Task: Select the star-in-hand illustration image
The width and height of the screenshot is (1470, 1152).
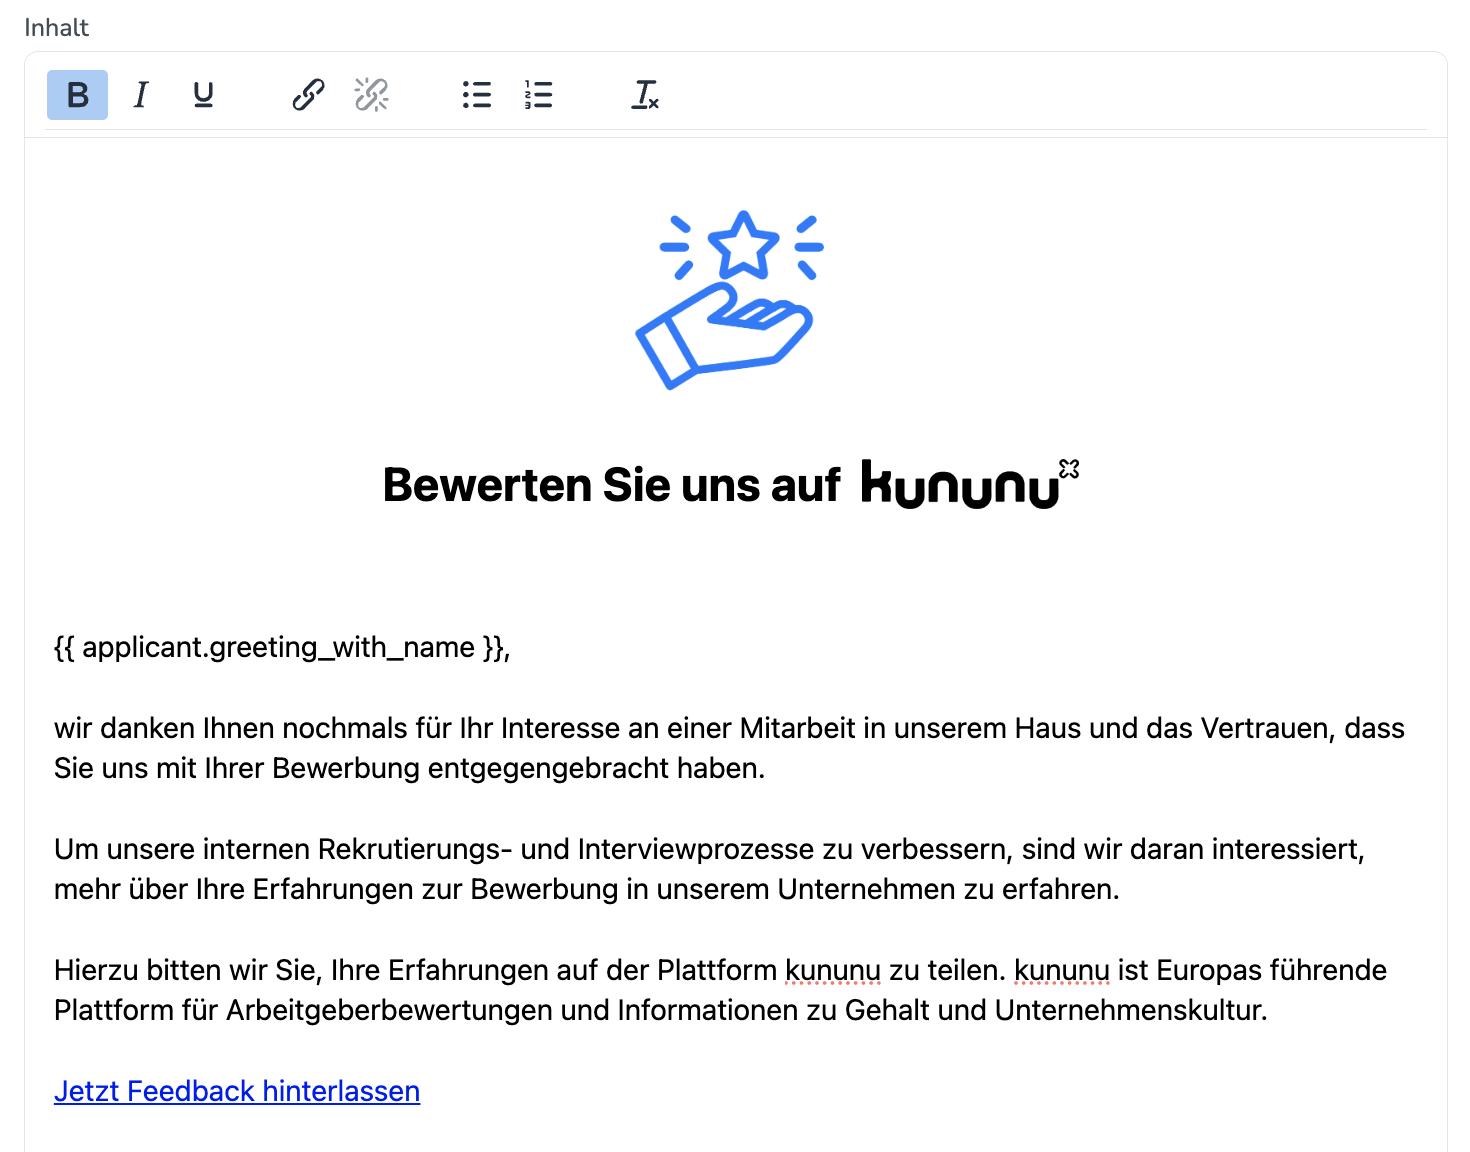Action: (x=730, y=300)
